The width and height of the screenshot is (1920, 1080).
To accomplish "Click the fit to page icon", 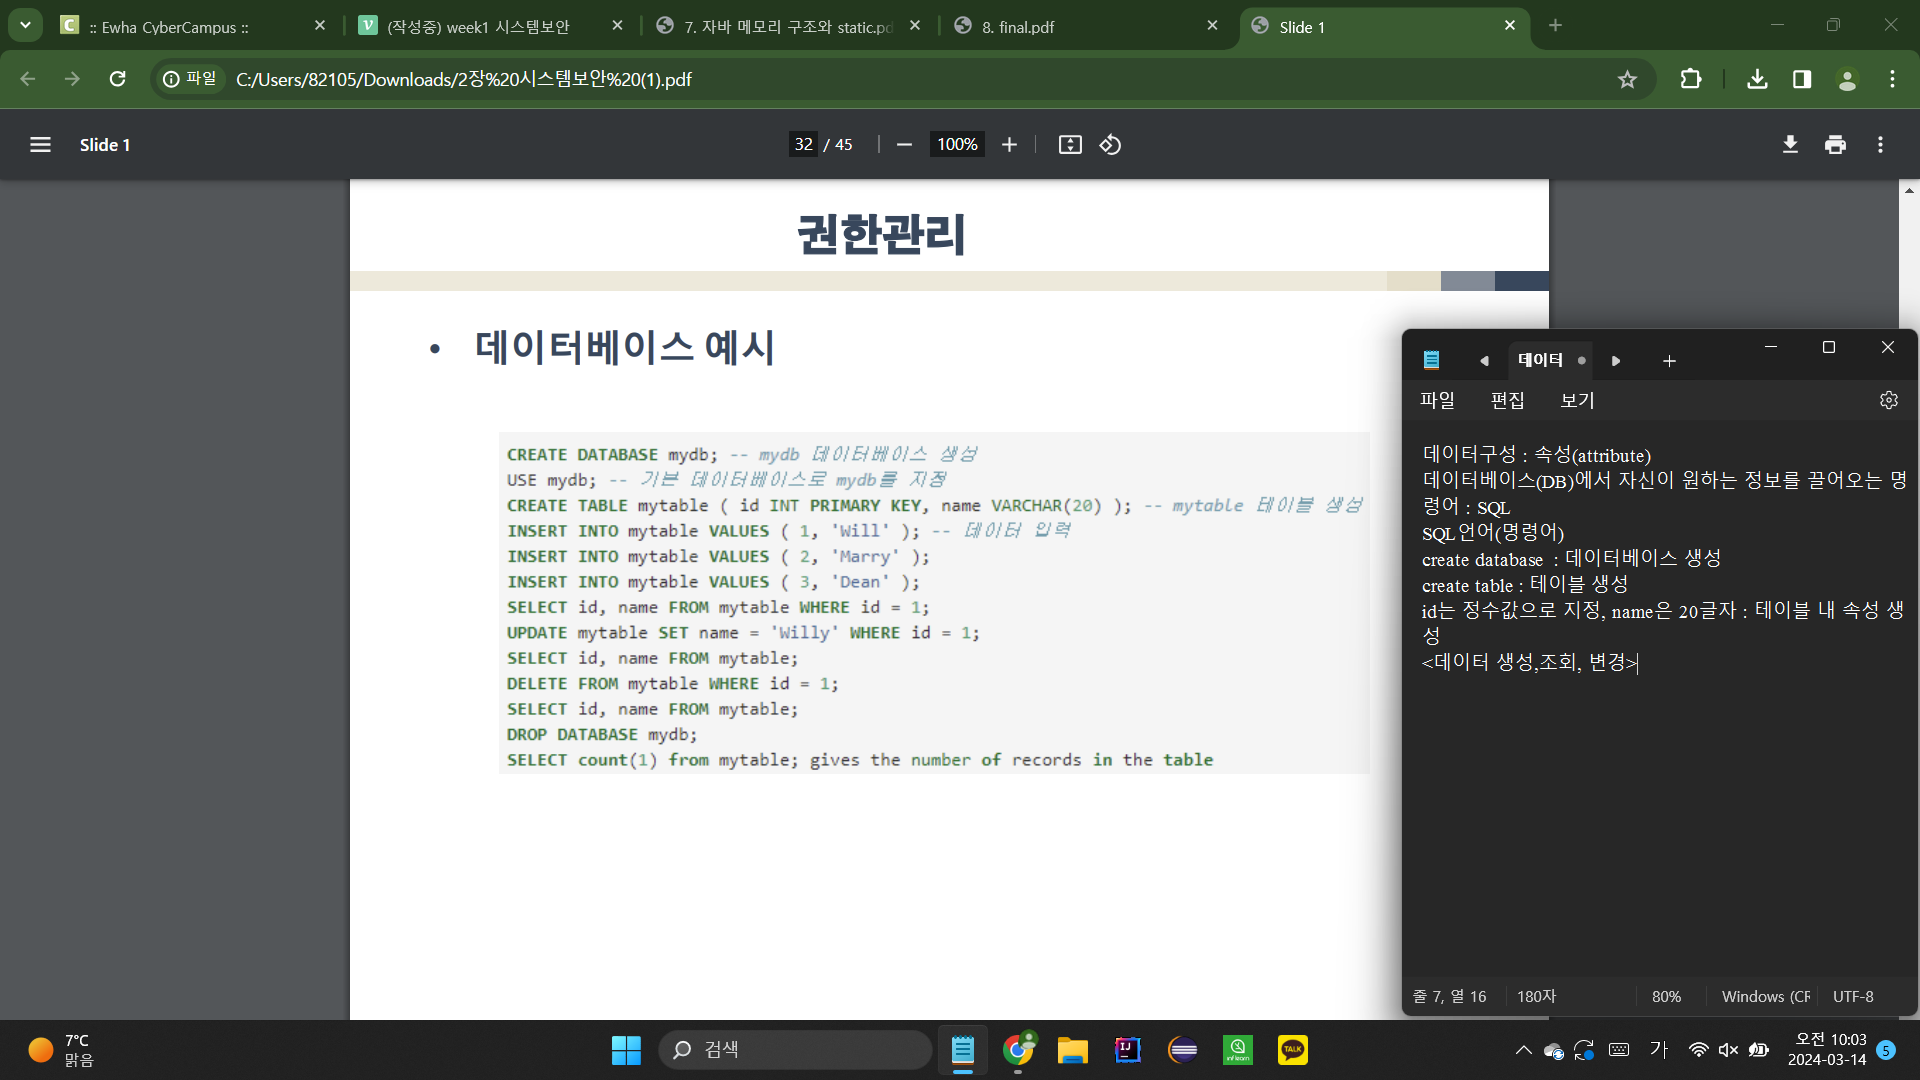I will [1070, 145].
